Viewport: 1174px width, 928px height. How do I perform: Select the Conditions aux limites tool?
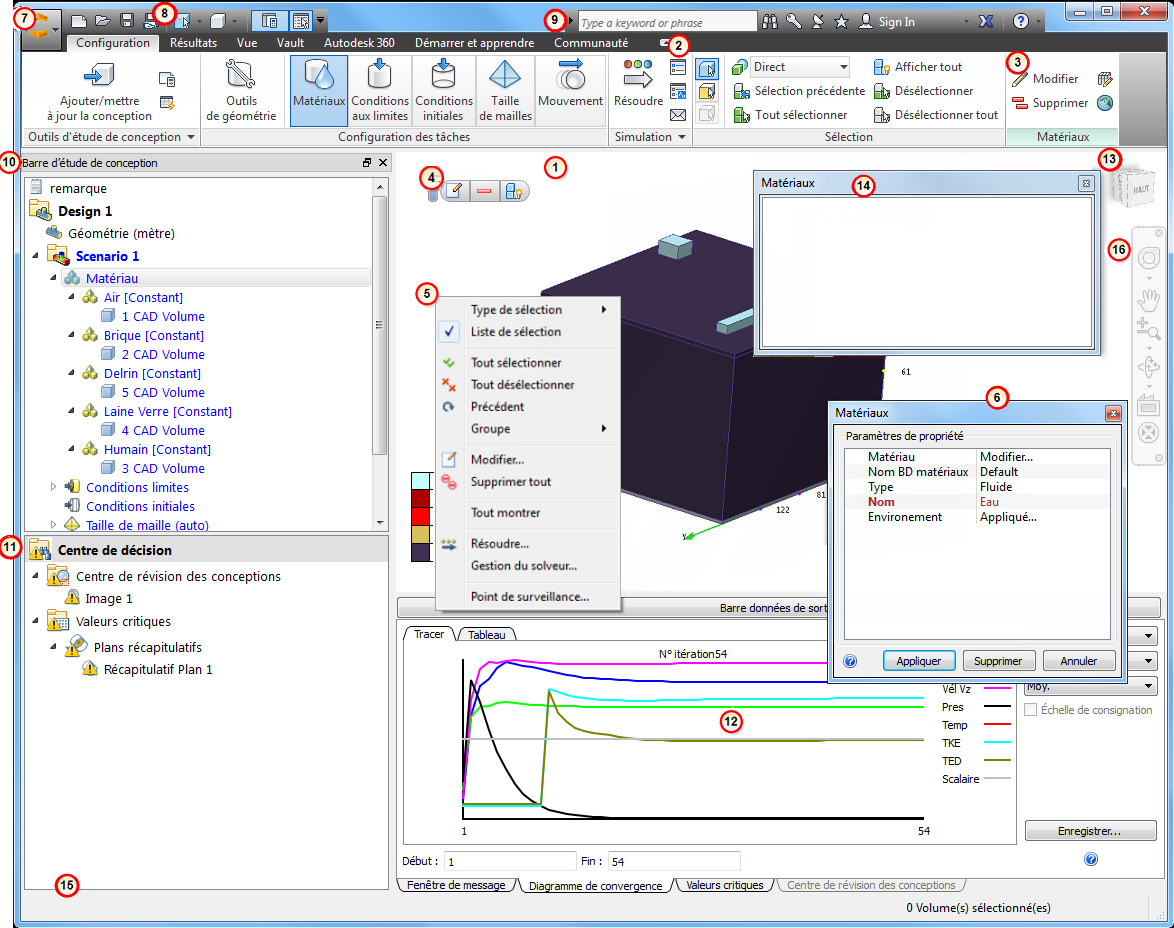pyautogui.click(x=380, y=91)
